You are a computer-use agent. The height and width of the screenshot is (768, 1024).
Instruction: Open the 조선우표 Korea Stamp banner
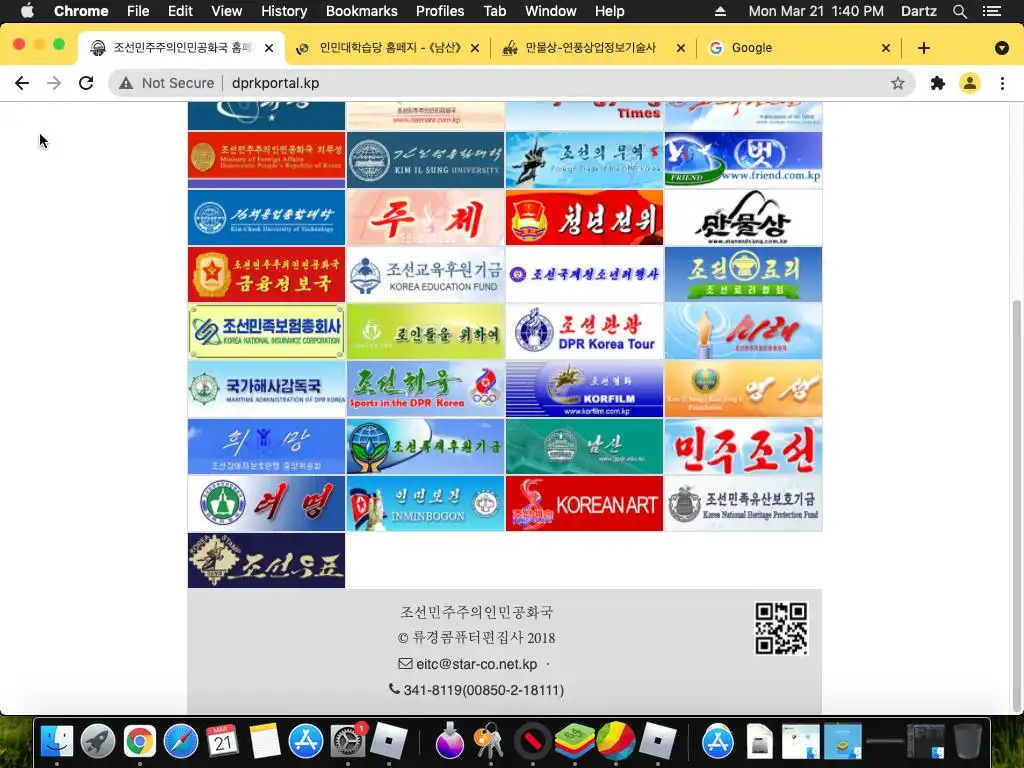point(266,560)
